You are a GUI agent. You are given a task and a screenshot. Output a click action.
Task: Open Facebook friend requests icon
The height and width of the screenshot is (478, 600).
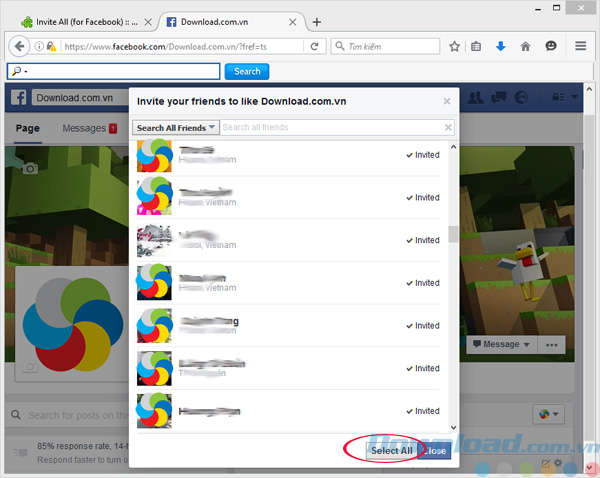[x=476, y=98]
